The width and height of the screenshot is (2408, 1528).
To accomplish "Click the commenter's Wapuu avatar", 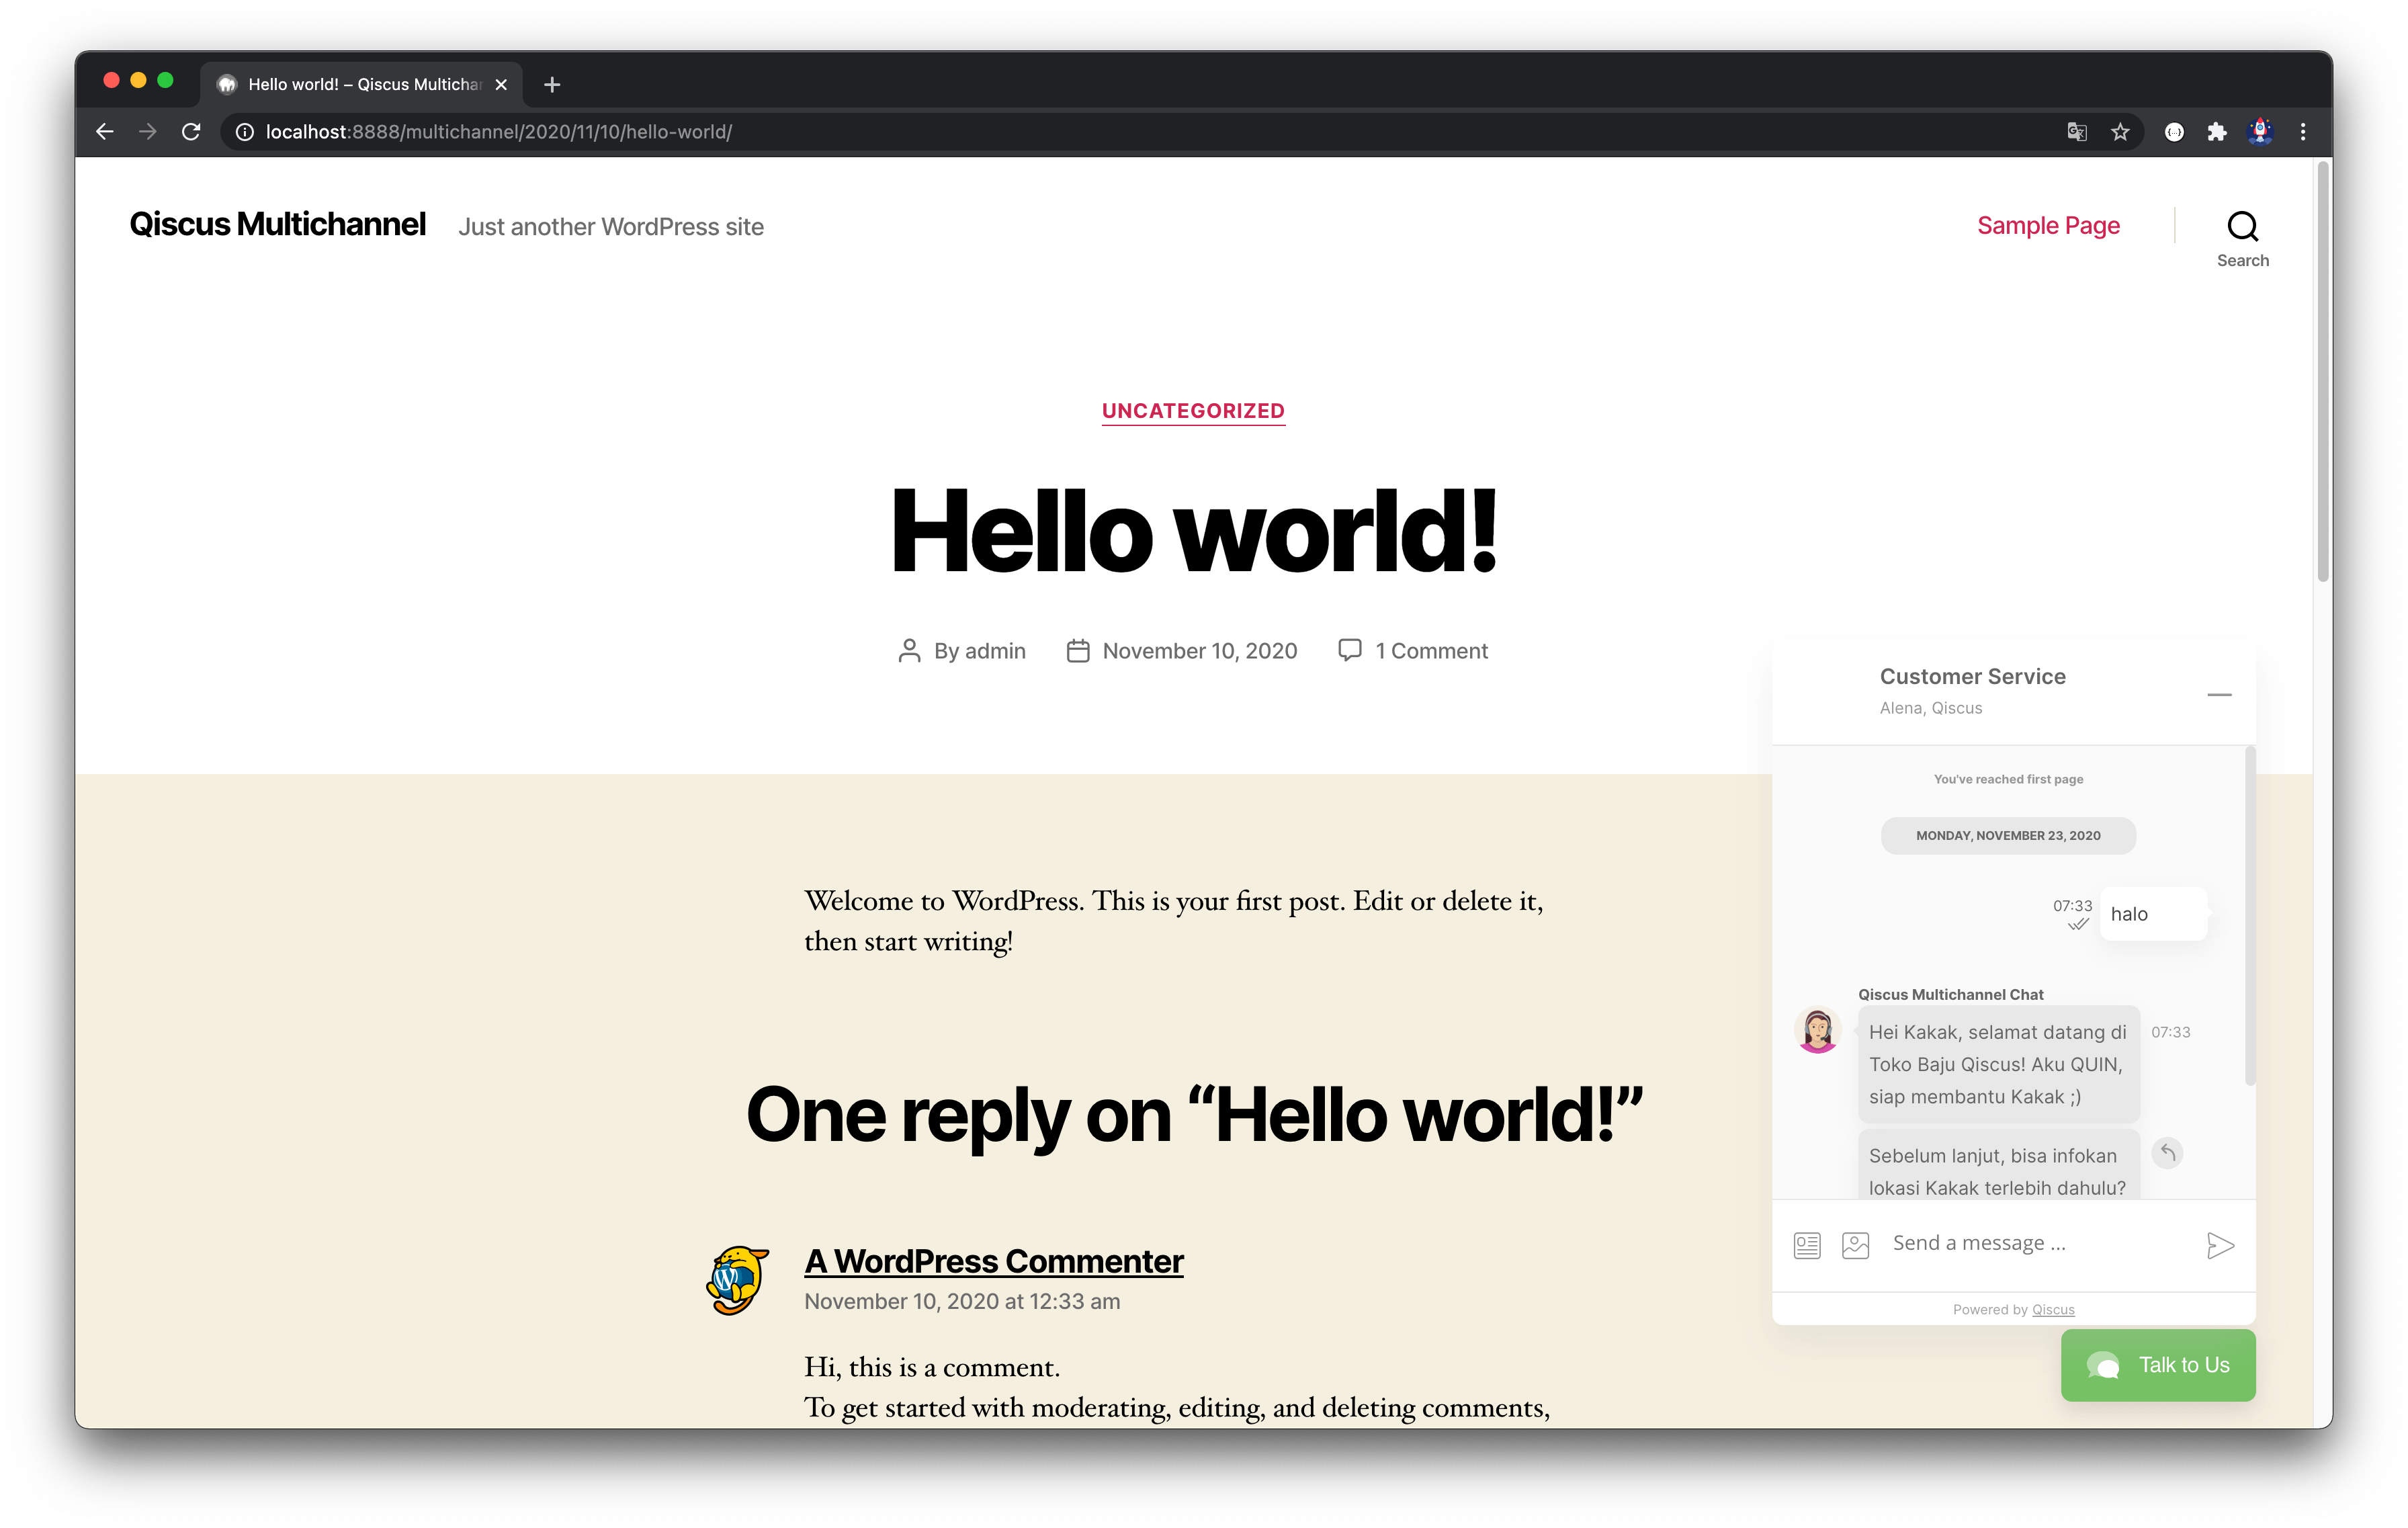I will point(738,1280).
